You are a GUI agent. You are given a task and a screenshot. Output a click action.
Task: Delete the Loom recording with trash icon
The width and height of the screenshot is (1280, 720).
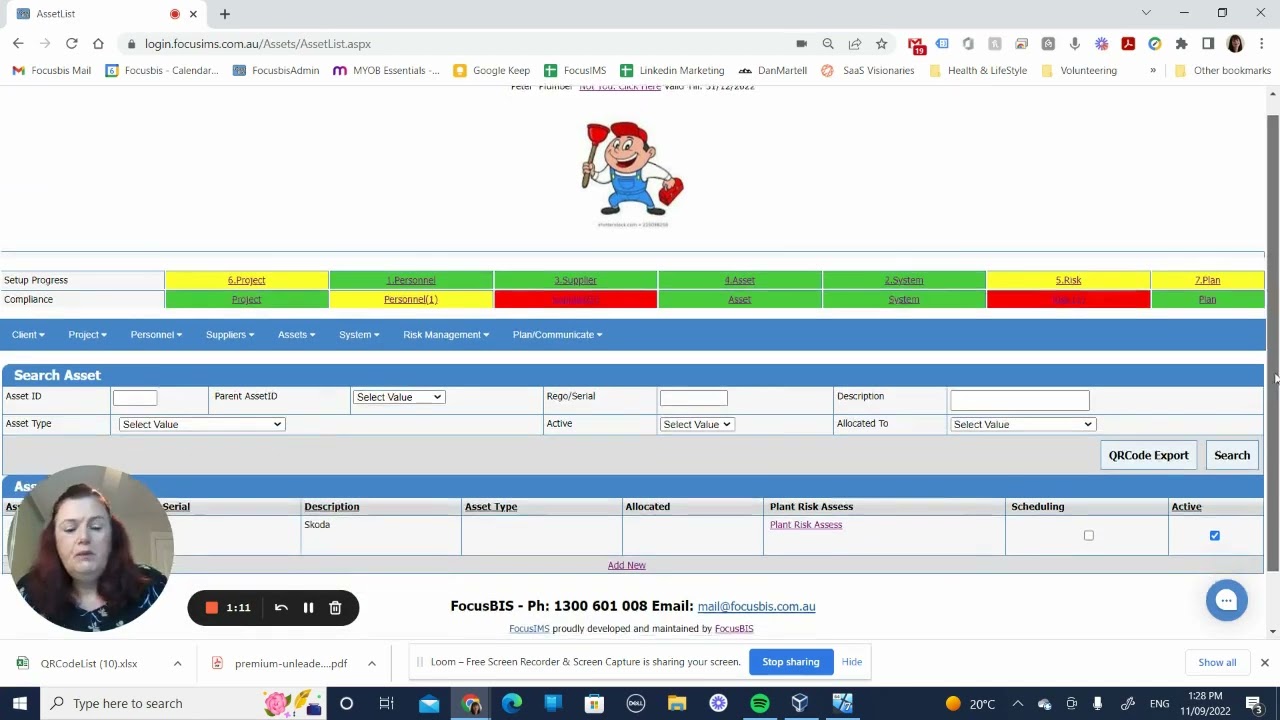click(335, 608)
